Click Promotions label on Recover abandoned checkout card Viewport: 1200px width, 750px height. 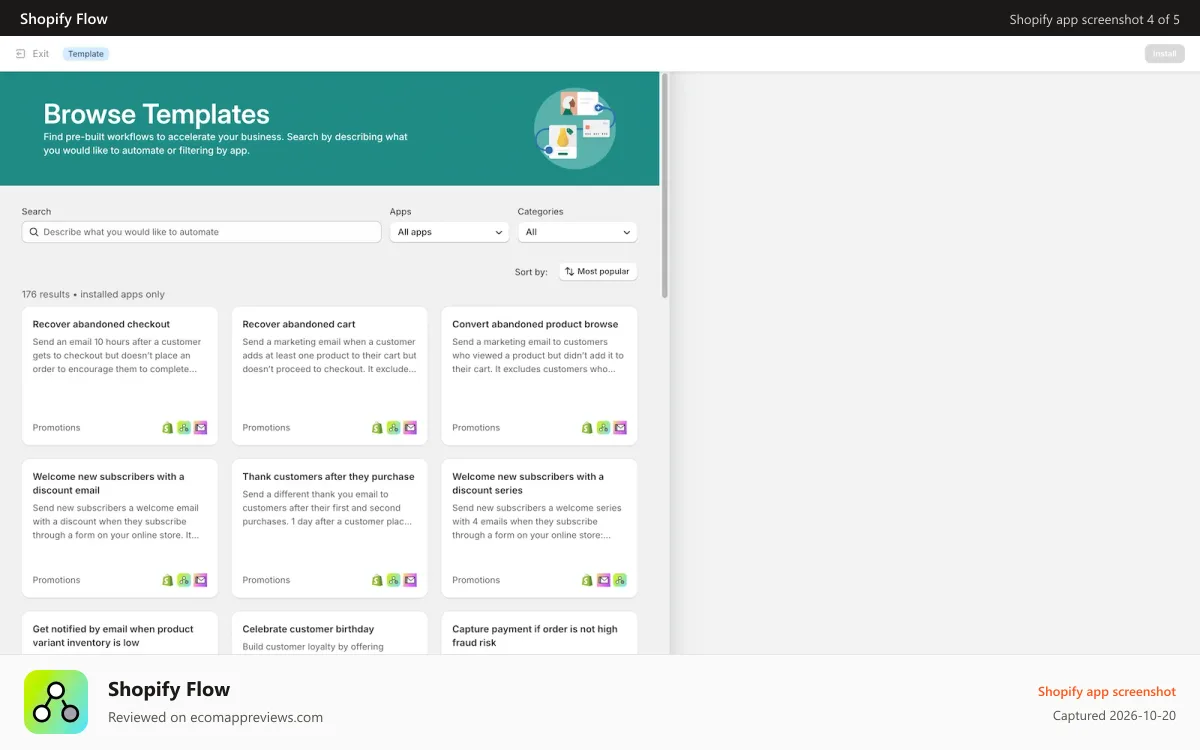pos(56,428)
